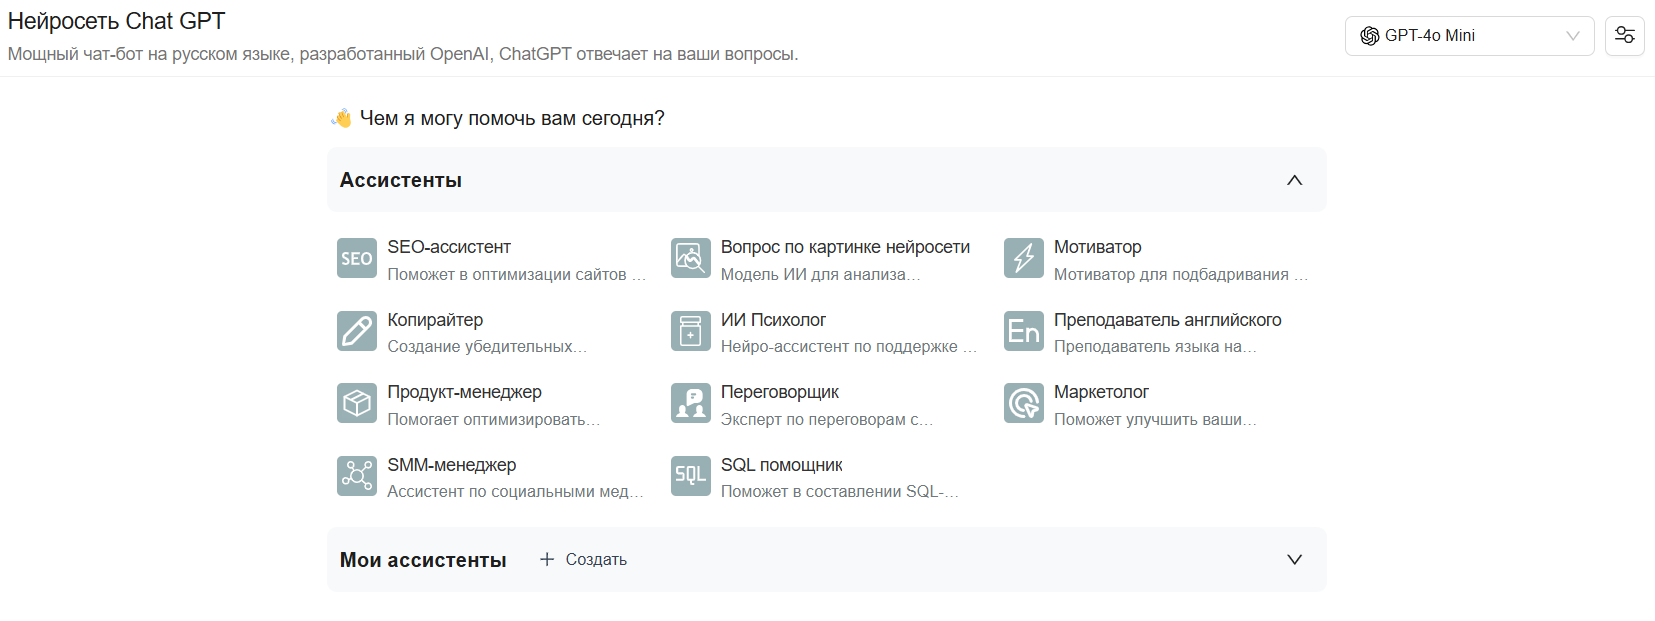Open the settings sliders icon button
The width and height of the screenshot is (1655, 621).
click(x=1625, y=36)
